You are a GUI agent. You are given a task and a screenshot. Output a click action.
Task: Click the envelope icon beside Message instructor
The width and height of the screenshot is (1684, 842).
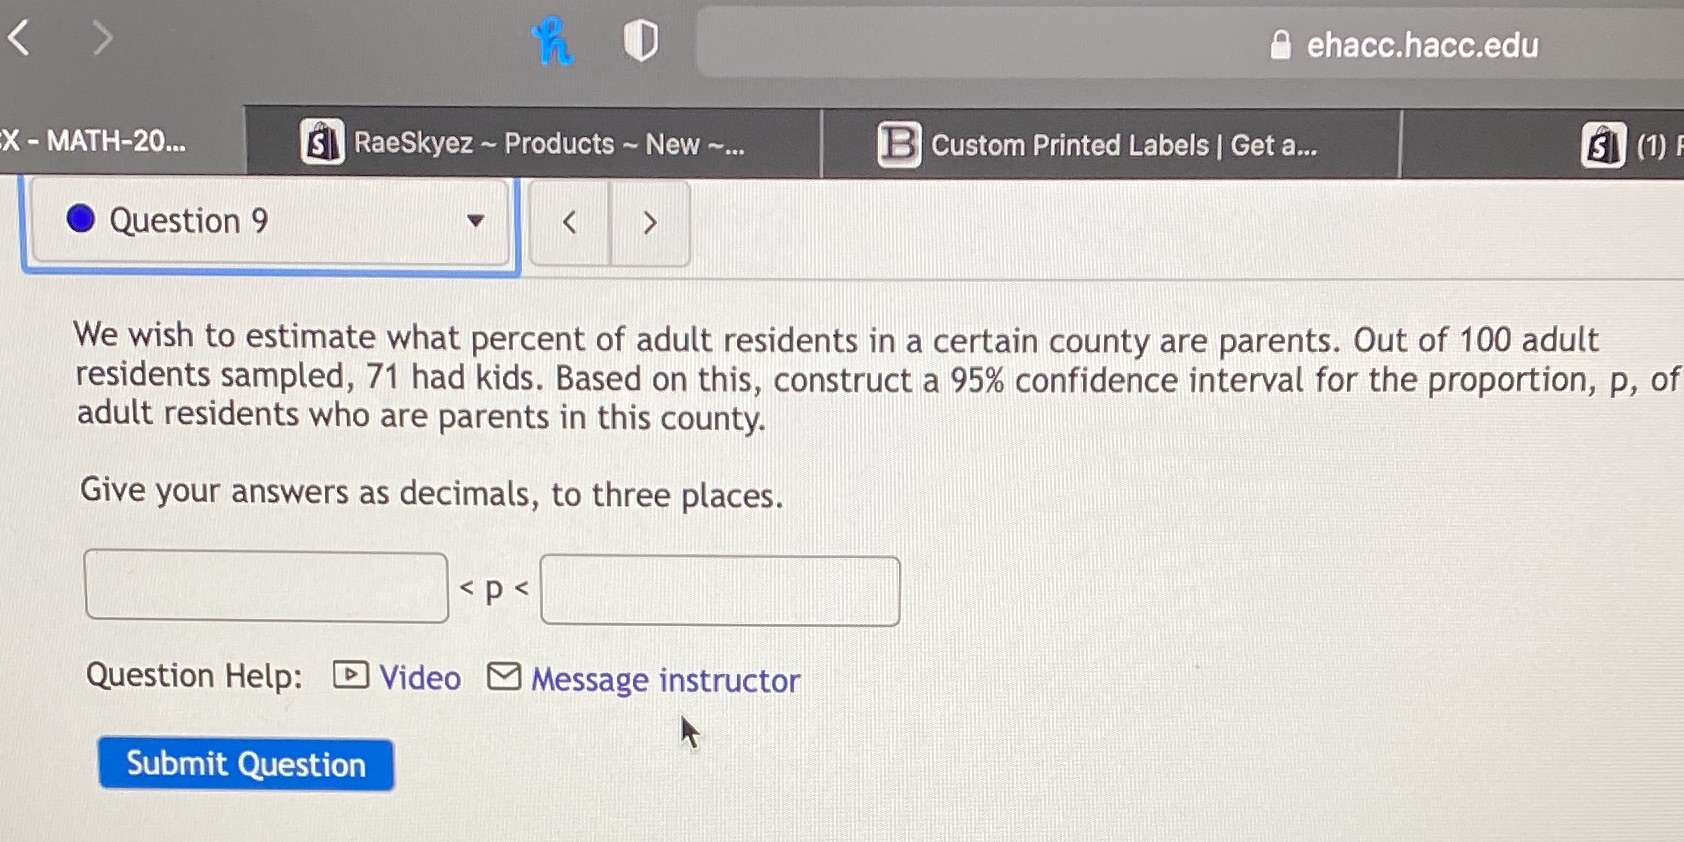(x=503, y=677)
